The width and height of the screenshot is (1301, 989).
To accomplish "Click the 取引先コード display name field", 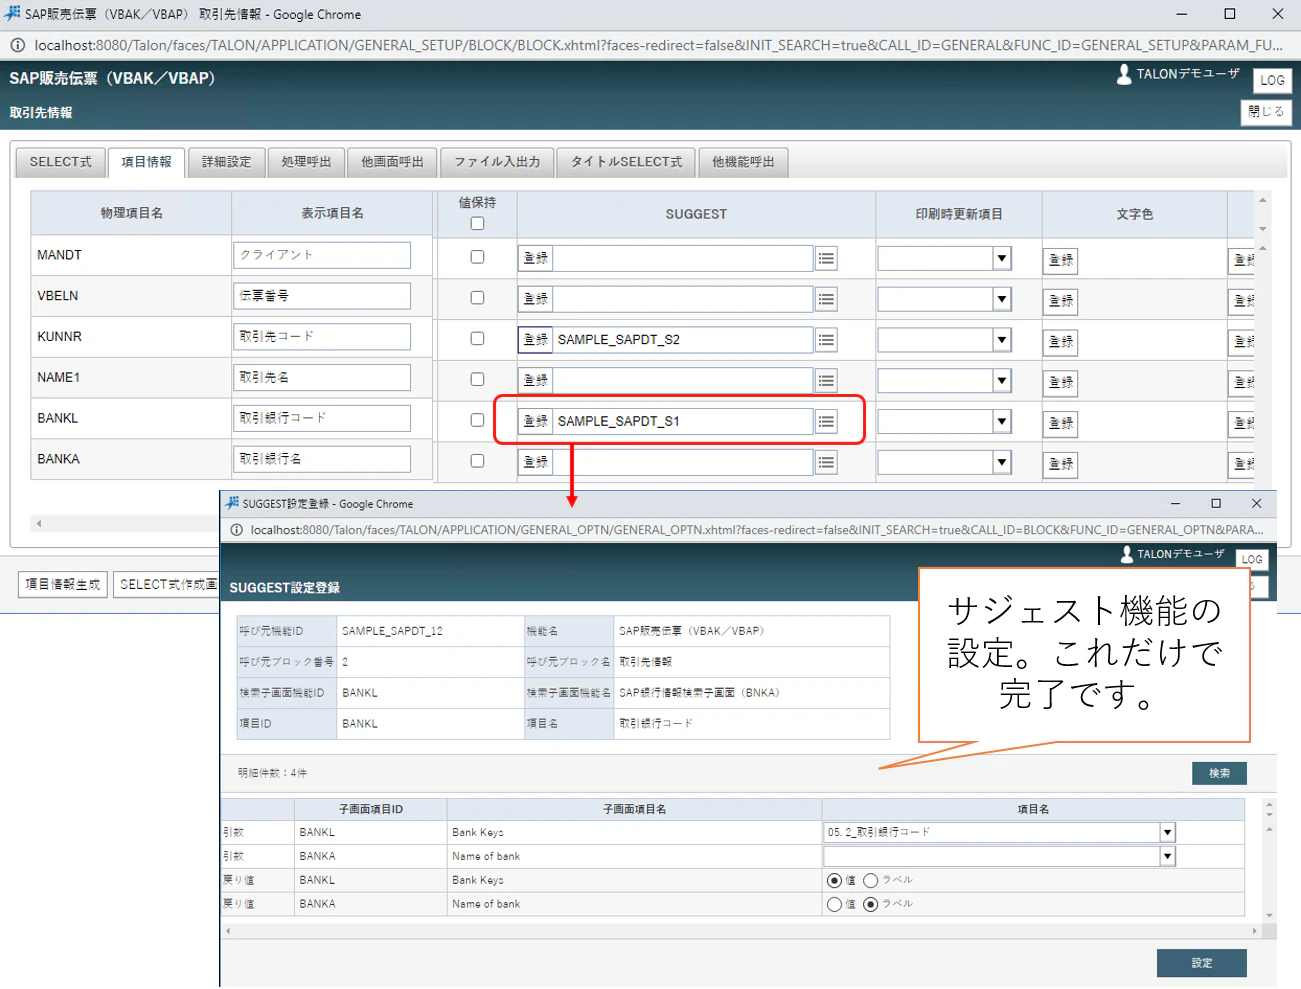I will click(322, 337).
